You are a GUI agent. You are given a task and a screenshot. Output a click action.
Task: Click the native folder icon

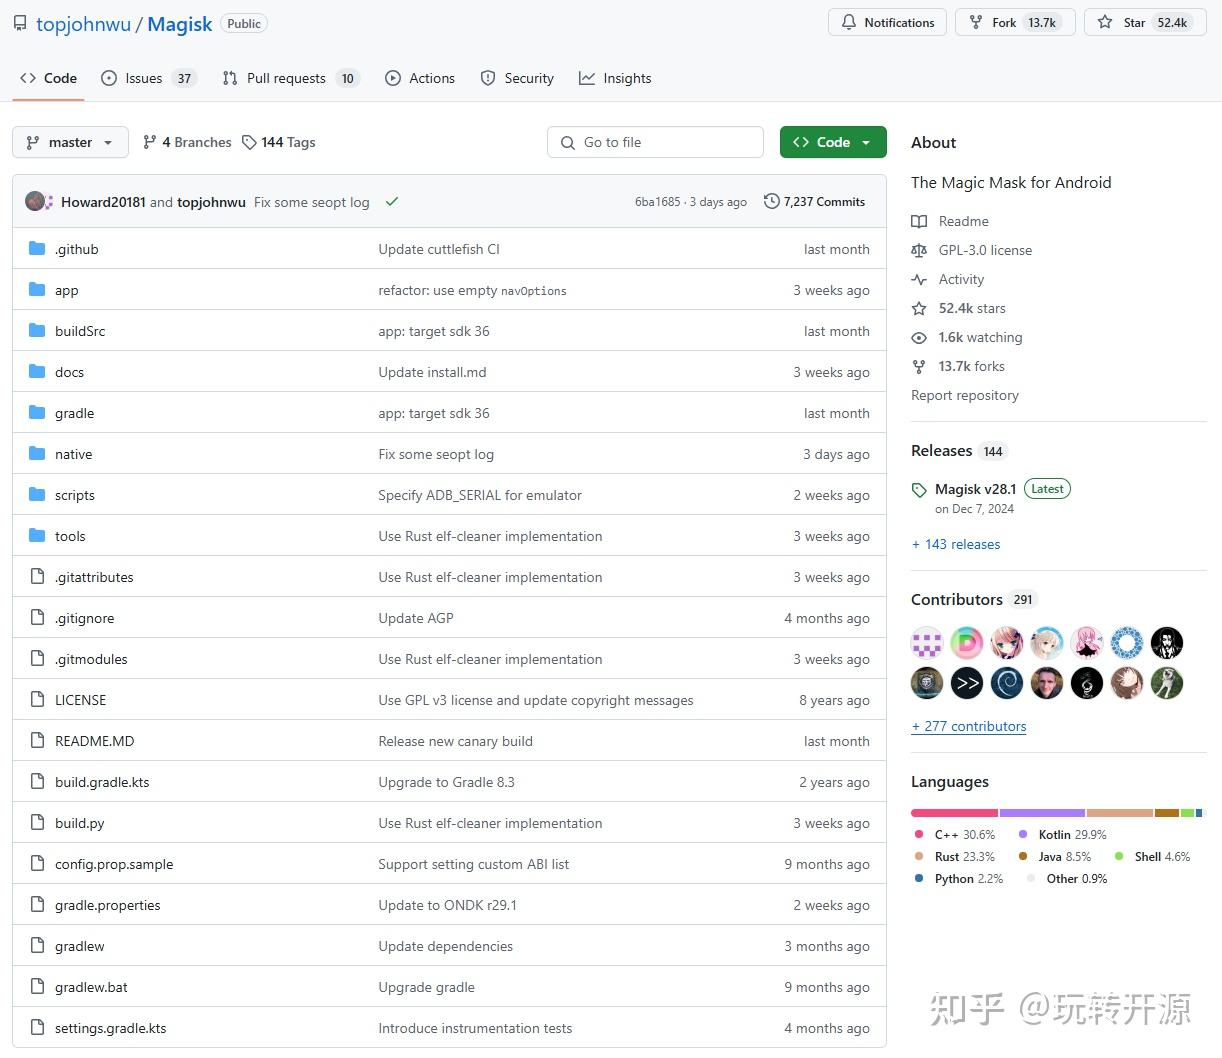pyautogui.click(x=37, y=454)
